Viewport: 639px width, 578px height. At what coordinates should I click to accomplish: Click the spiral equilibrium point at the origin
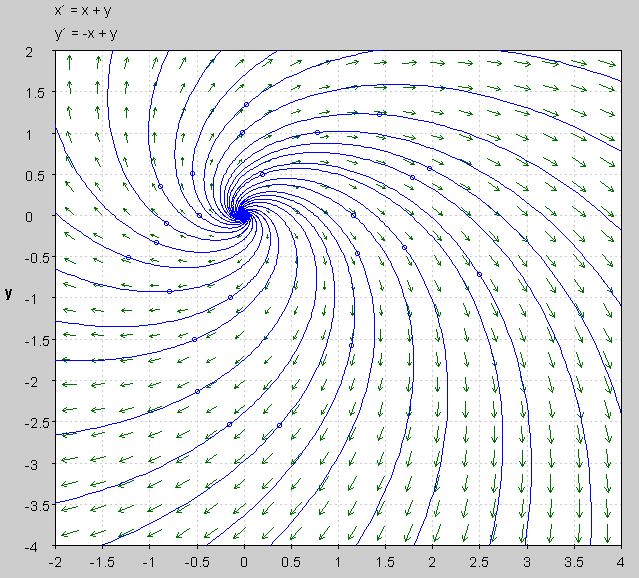click(244, 216)
